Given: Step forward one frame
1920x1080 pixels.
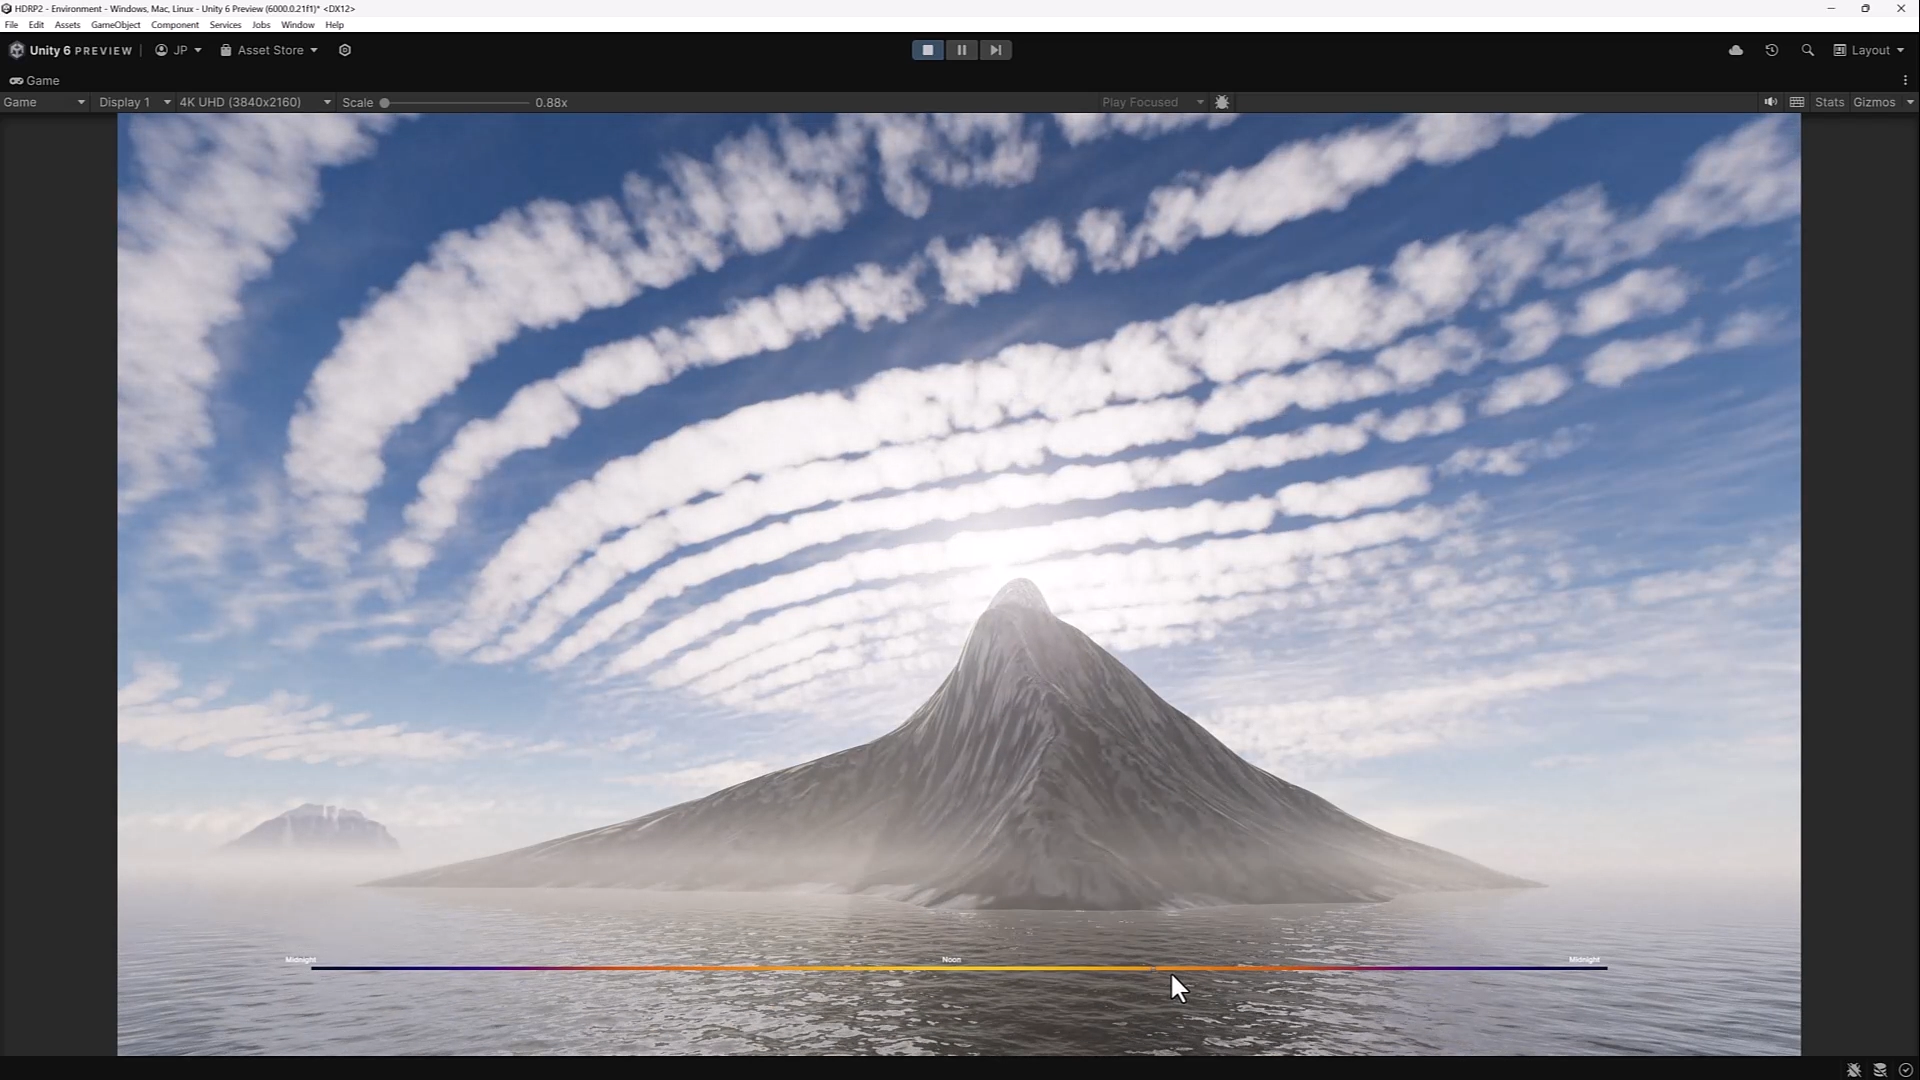Looking at the screenshot, I should (x=995, y=50).
